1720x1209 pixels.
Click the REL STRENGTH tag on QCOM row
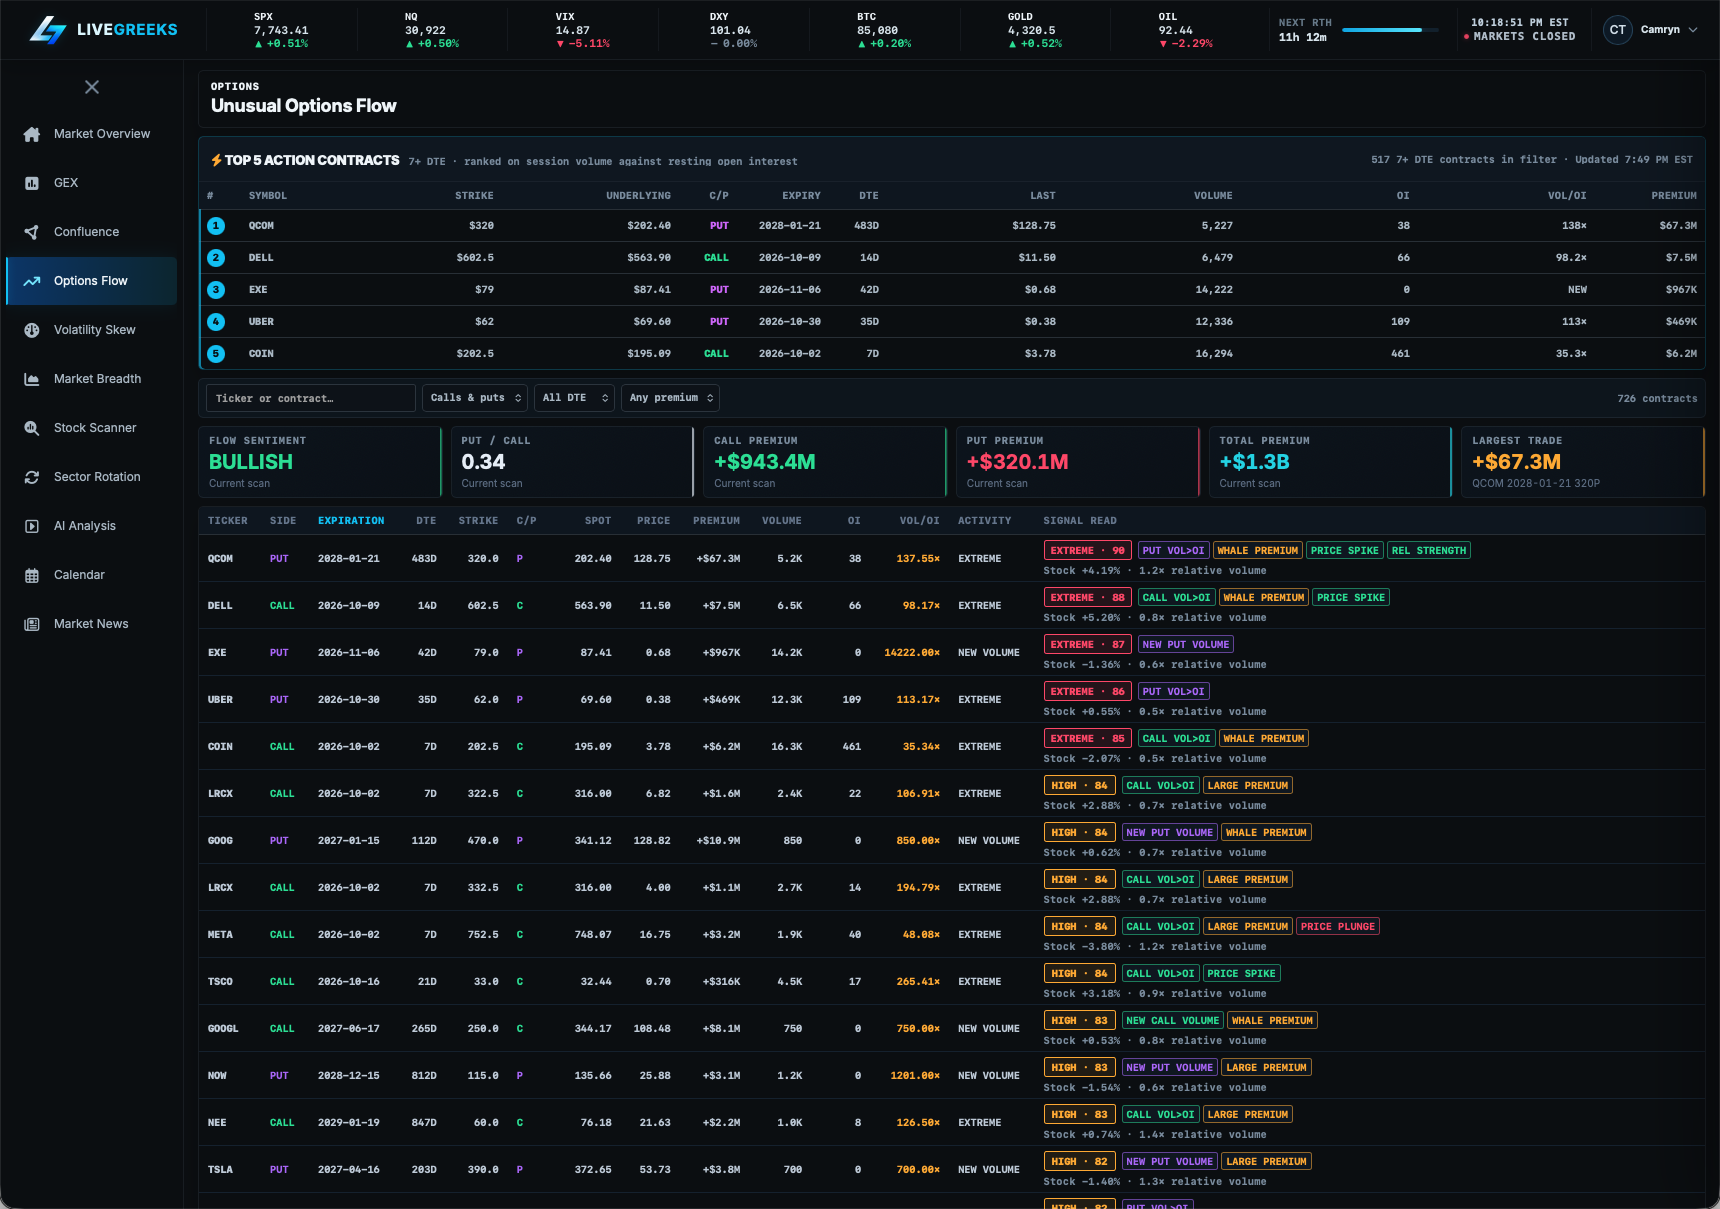pyautogui.click(x=1429, y=551)
